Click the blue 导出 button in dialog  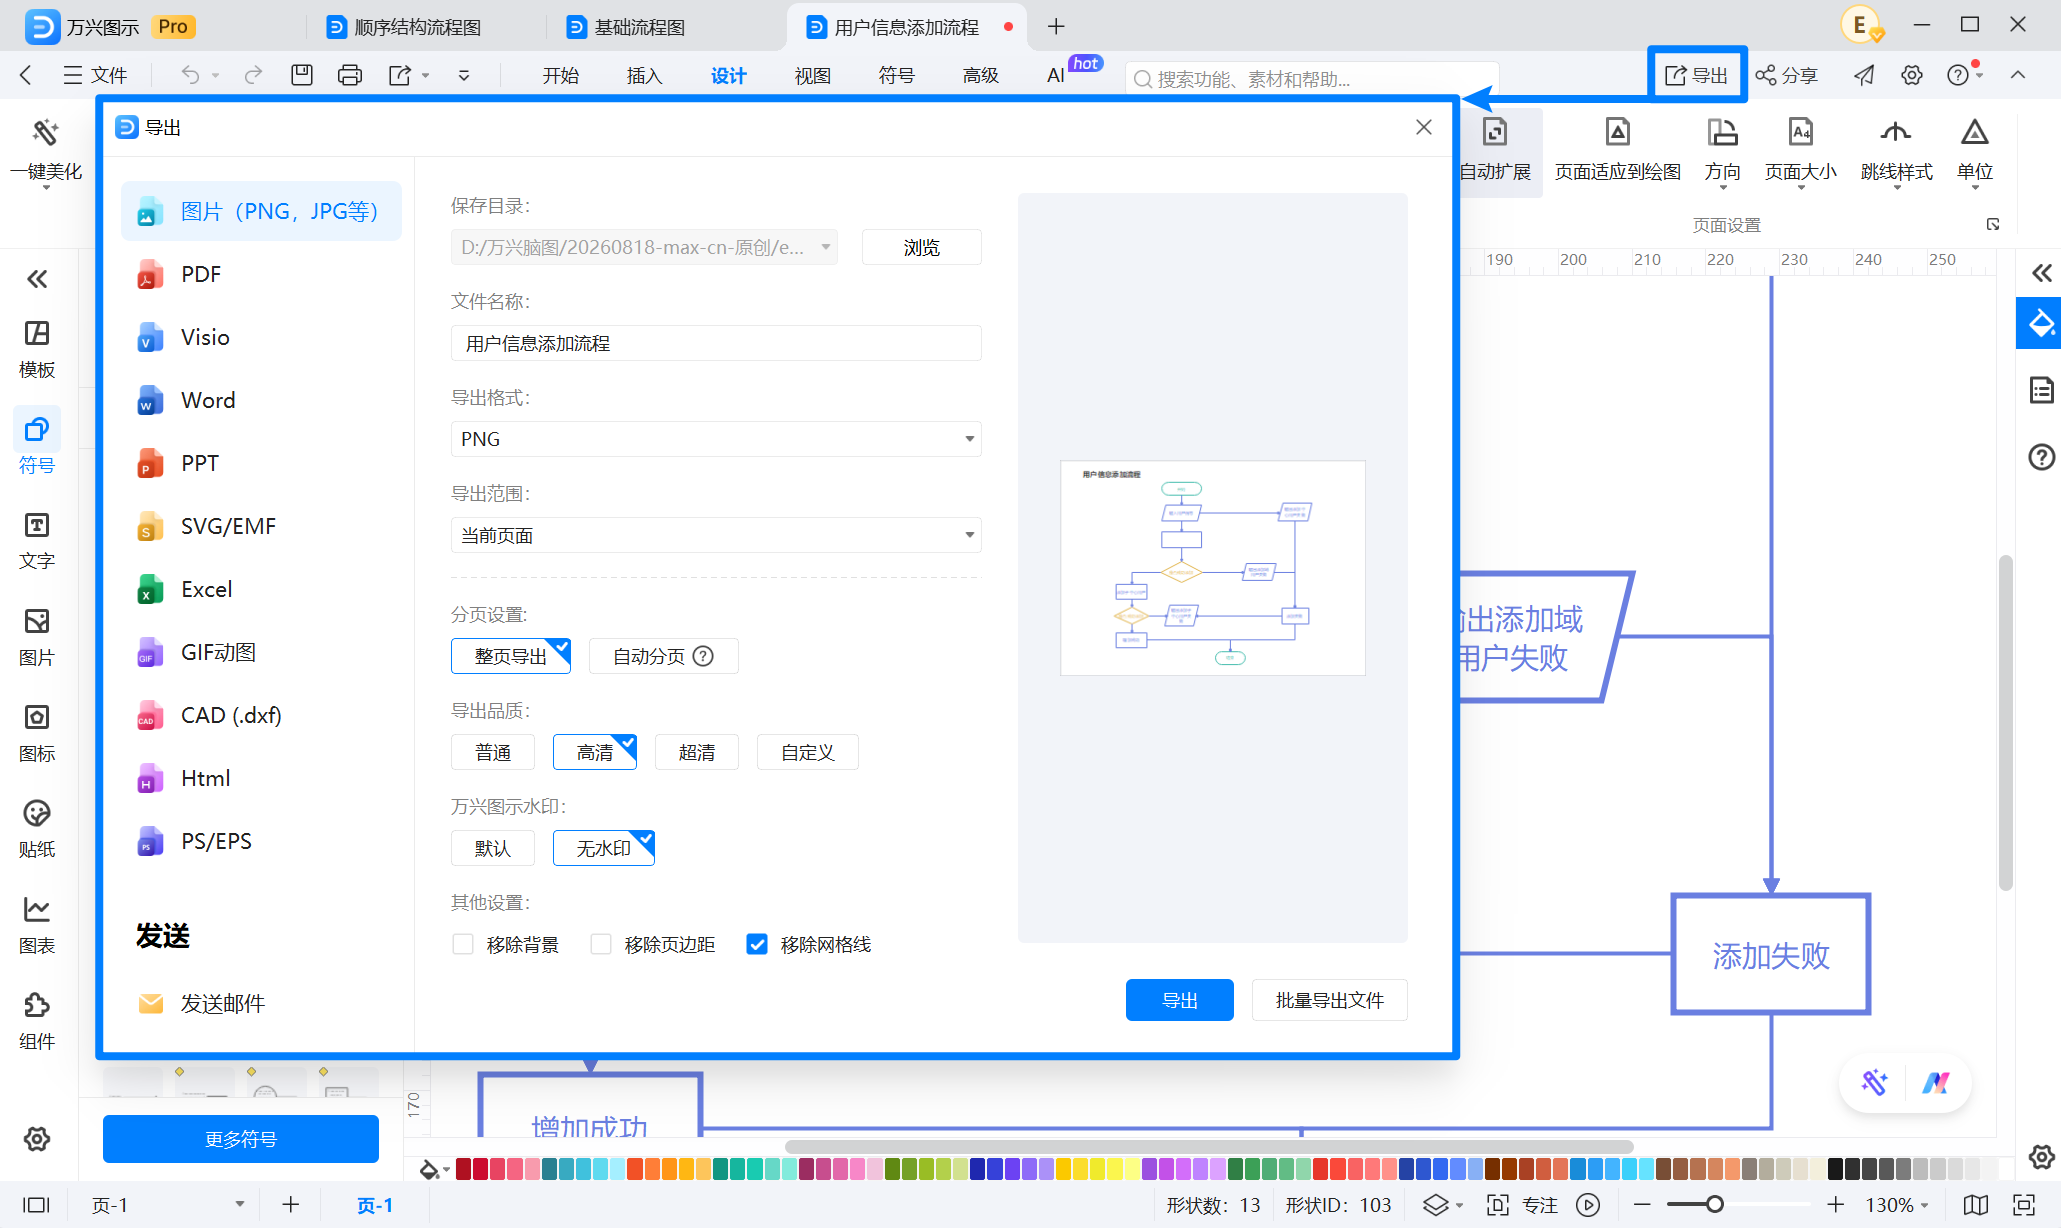coord(1179,1000)
